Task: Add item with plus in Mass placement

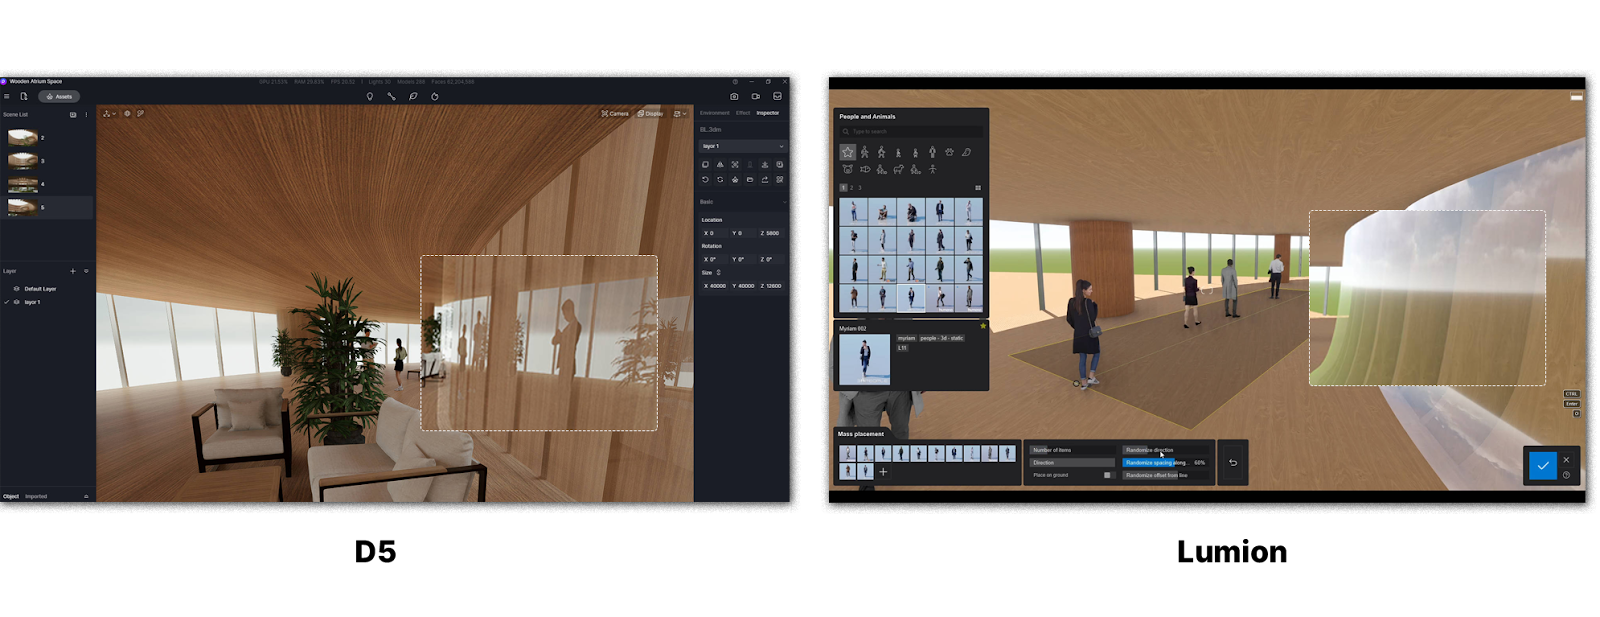Action: coord(883,471)
